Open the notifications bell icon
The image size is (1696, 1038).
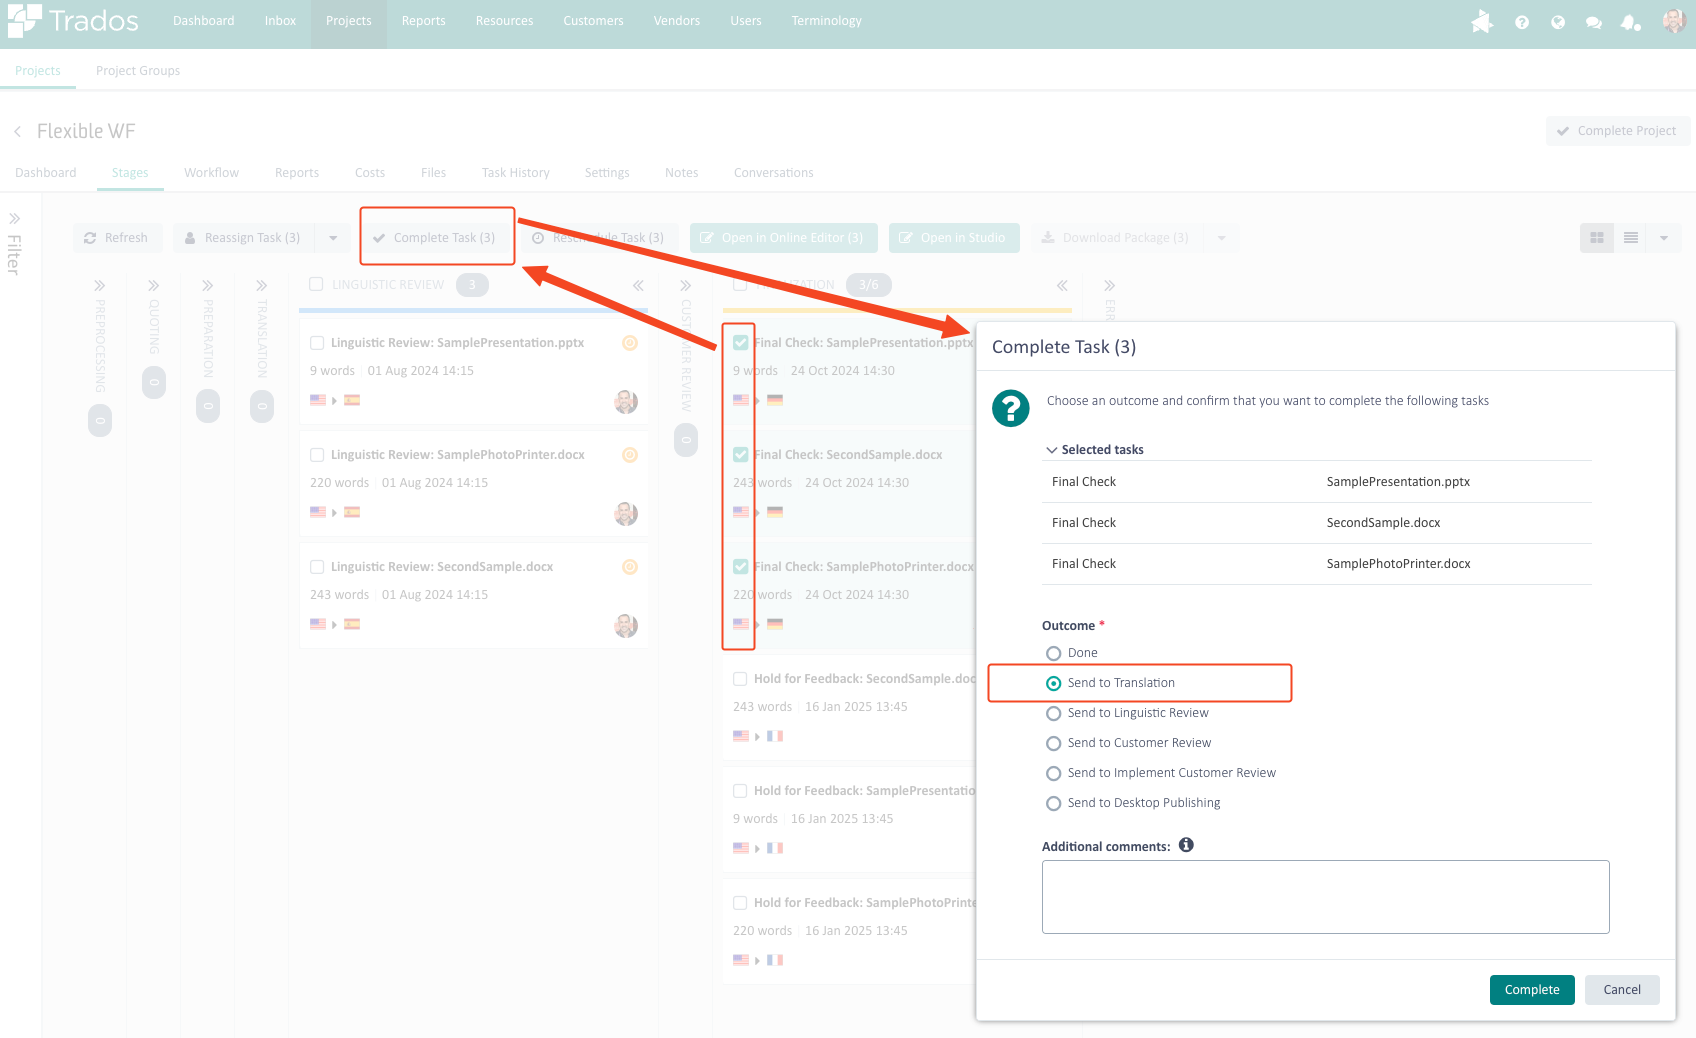(1631, 22)
